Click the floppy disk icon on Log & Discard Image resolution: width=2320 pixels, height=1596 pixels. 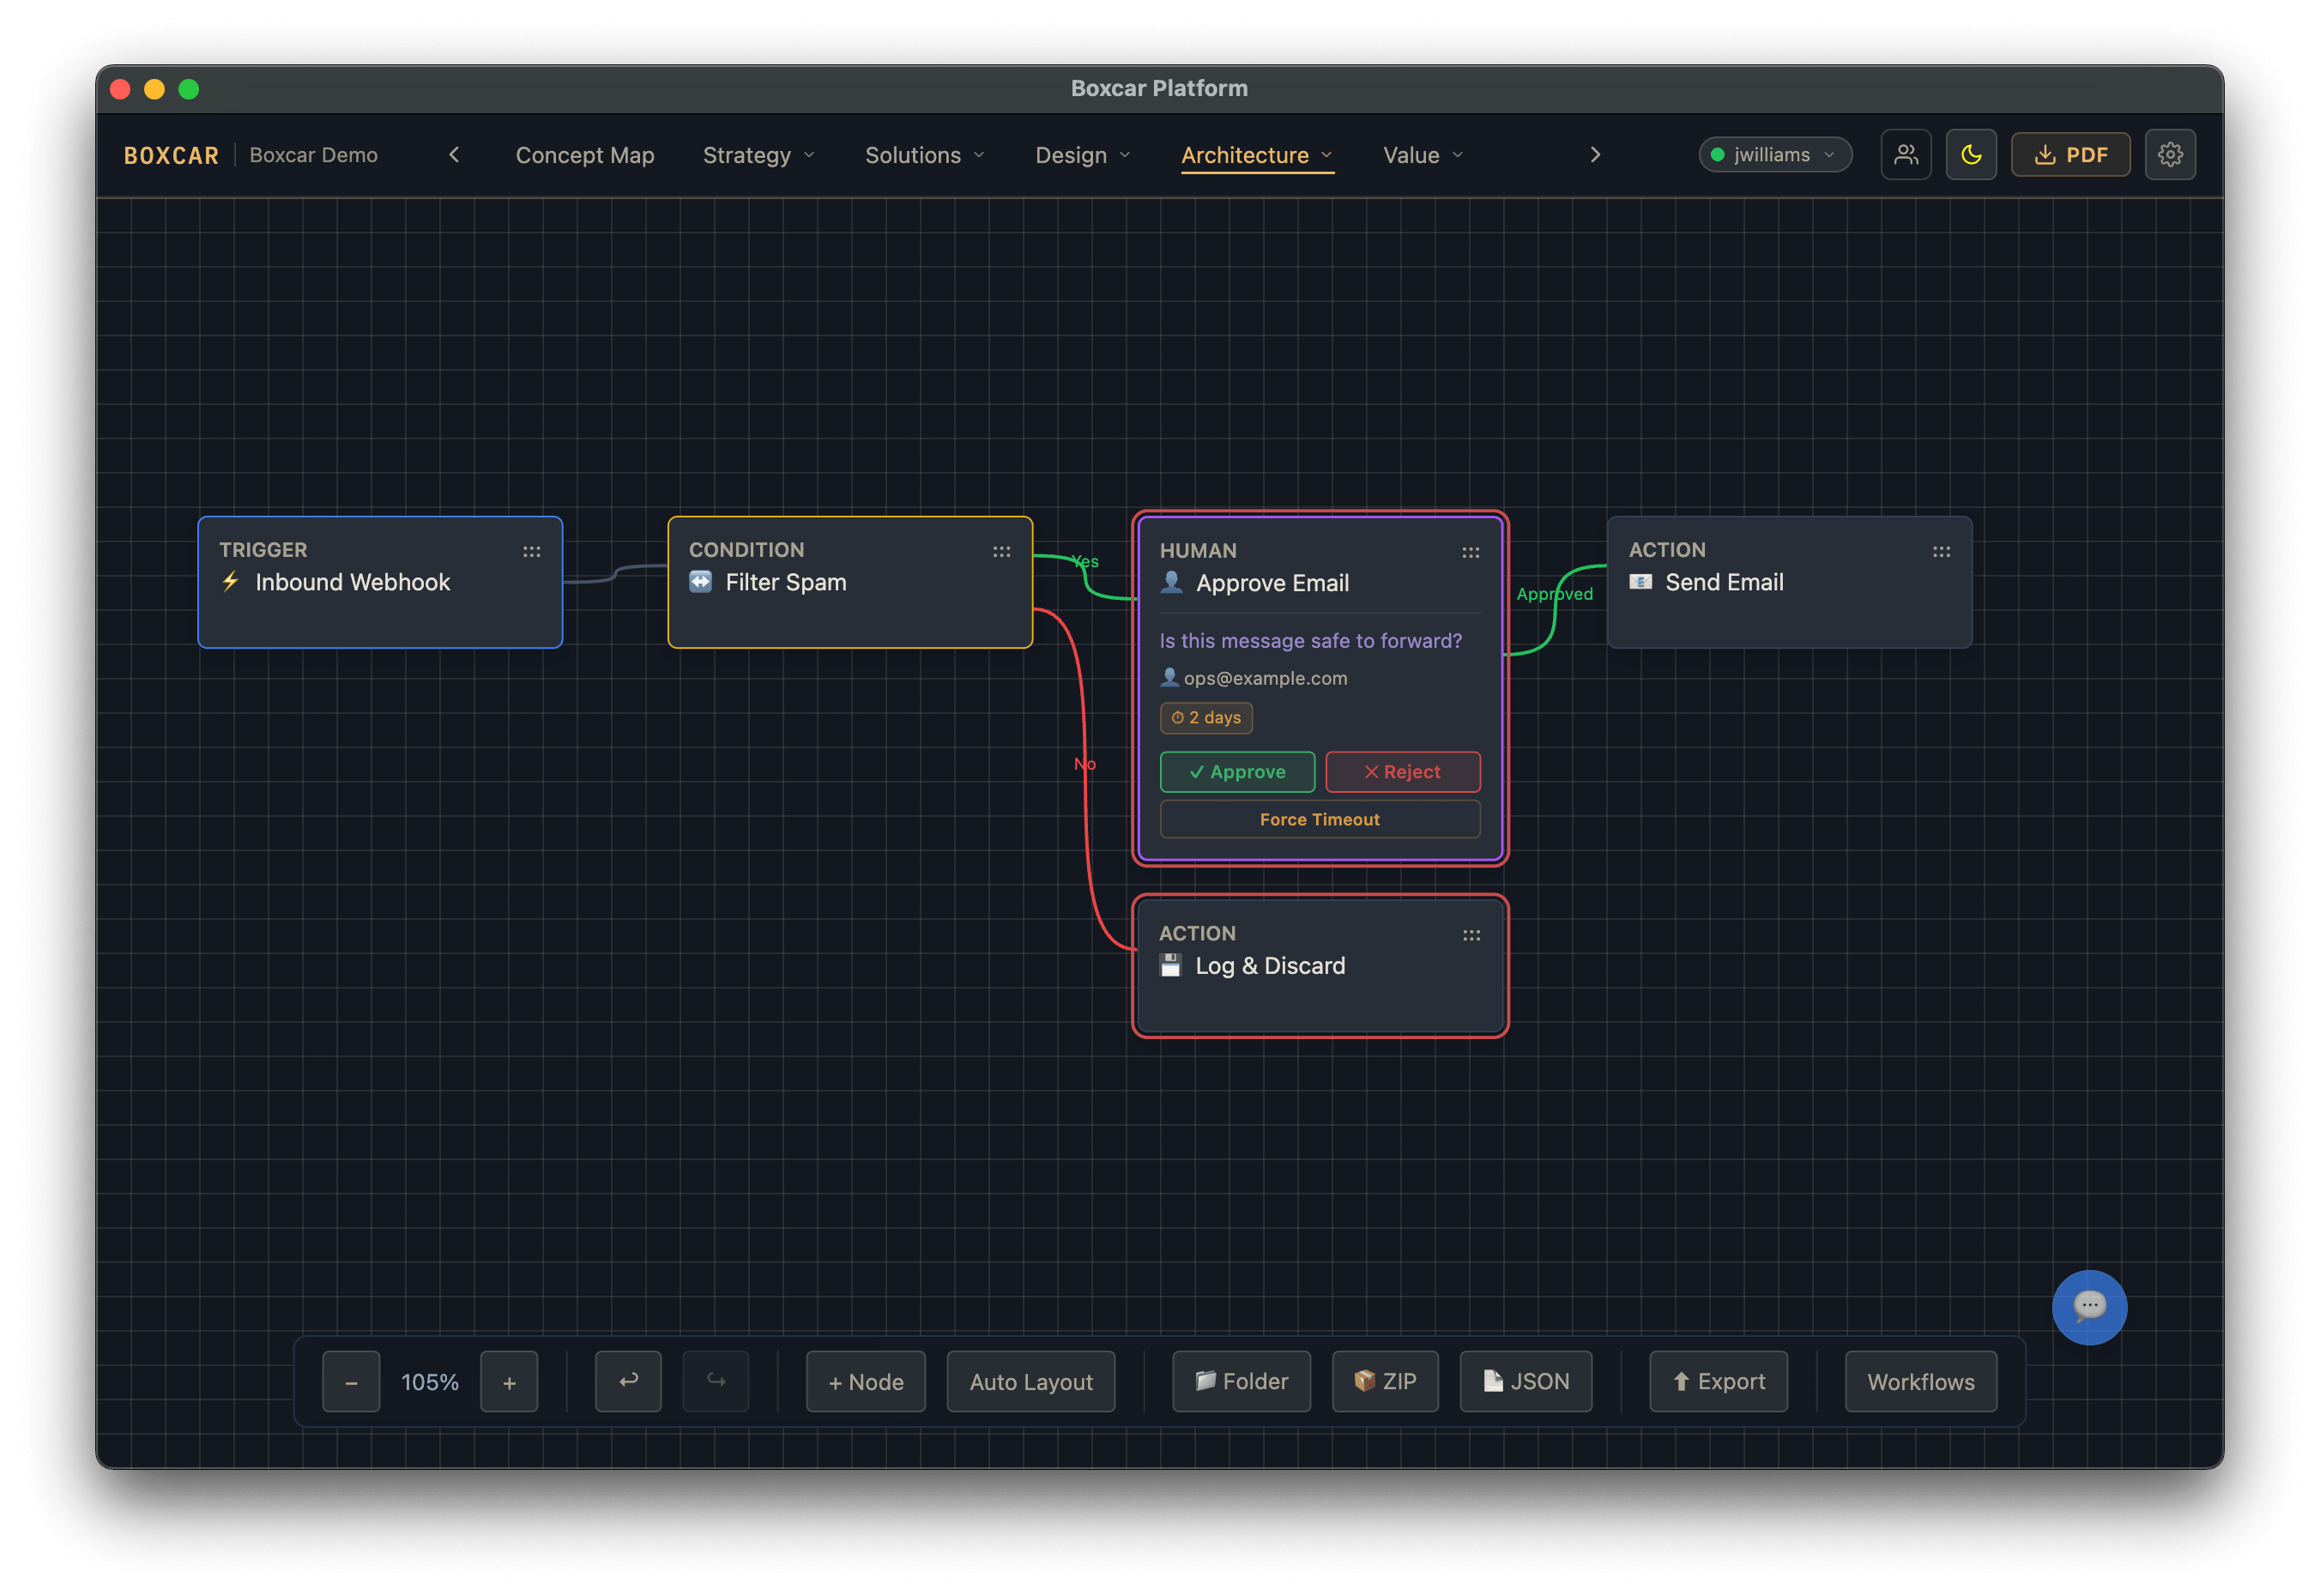click(1171, 965)
